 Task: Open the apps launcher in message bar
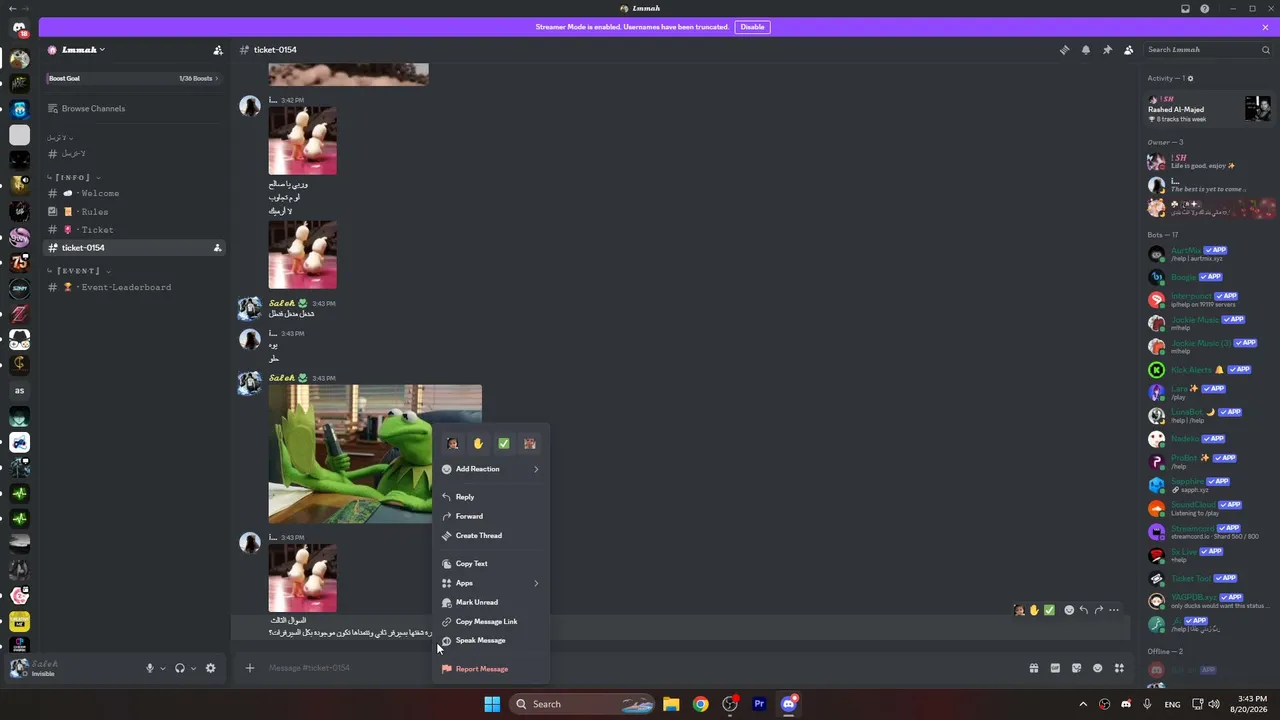1120,668
